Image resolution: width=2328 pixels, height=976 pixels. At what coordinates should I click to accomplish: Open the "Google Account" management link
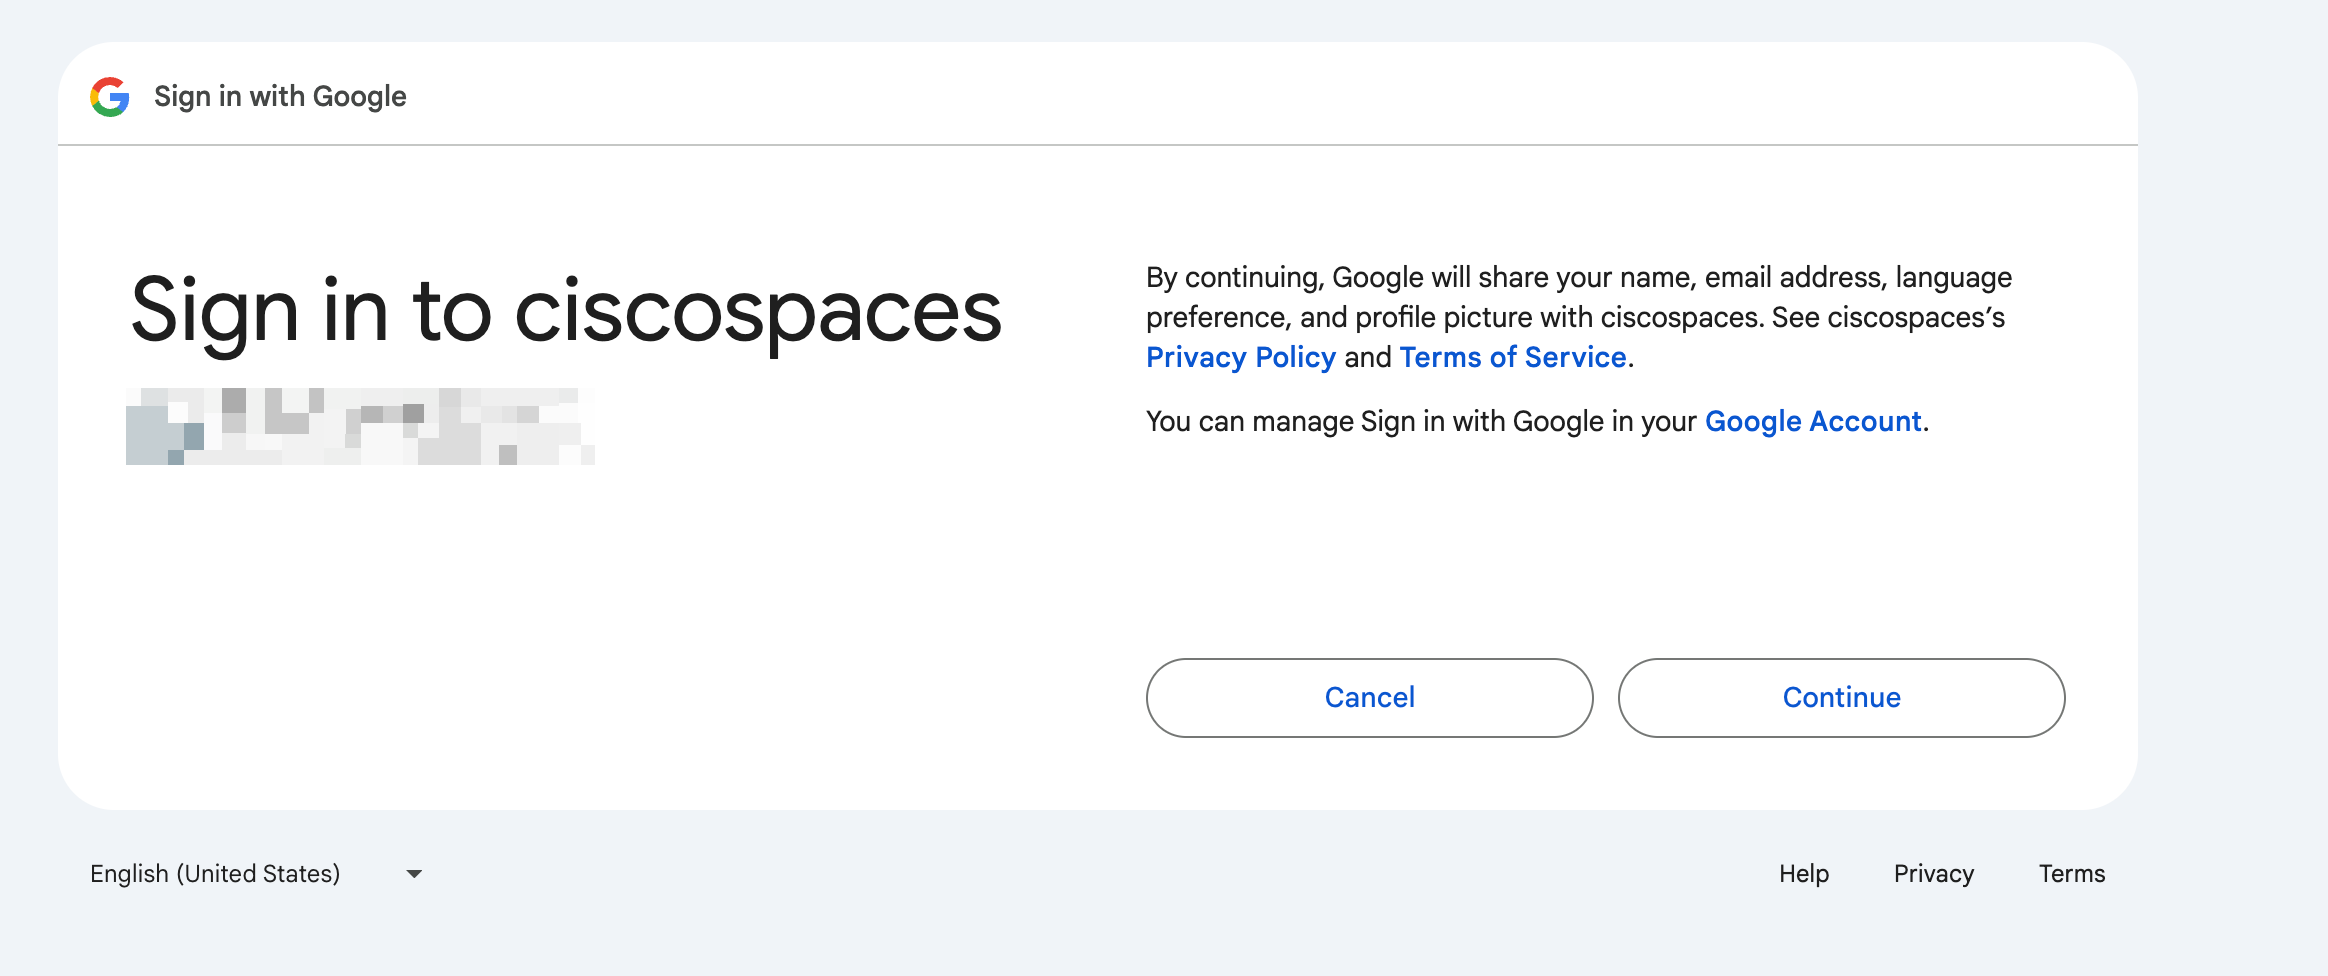(x=1812, y=421)
